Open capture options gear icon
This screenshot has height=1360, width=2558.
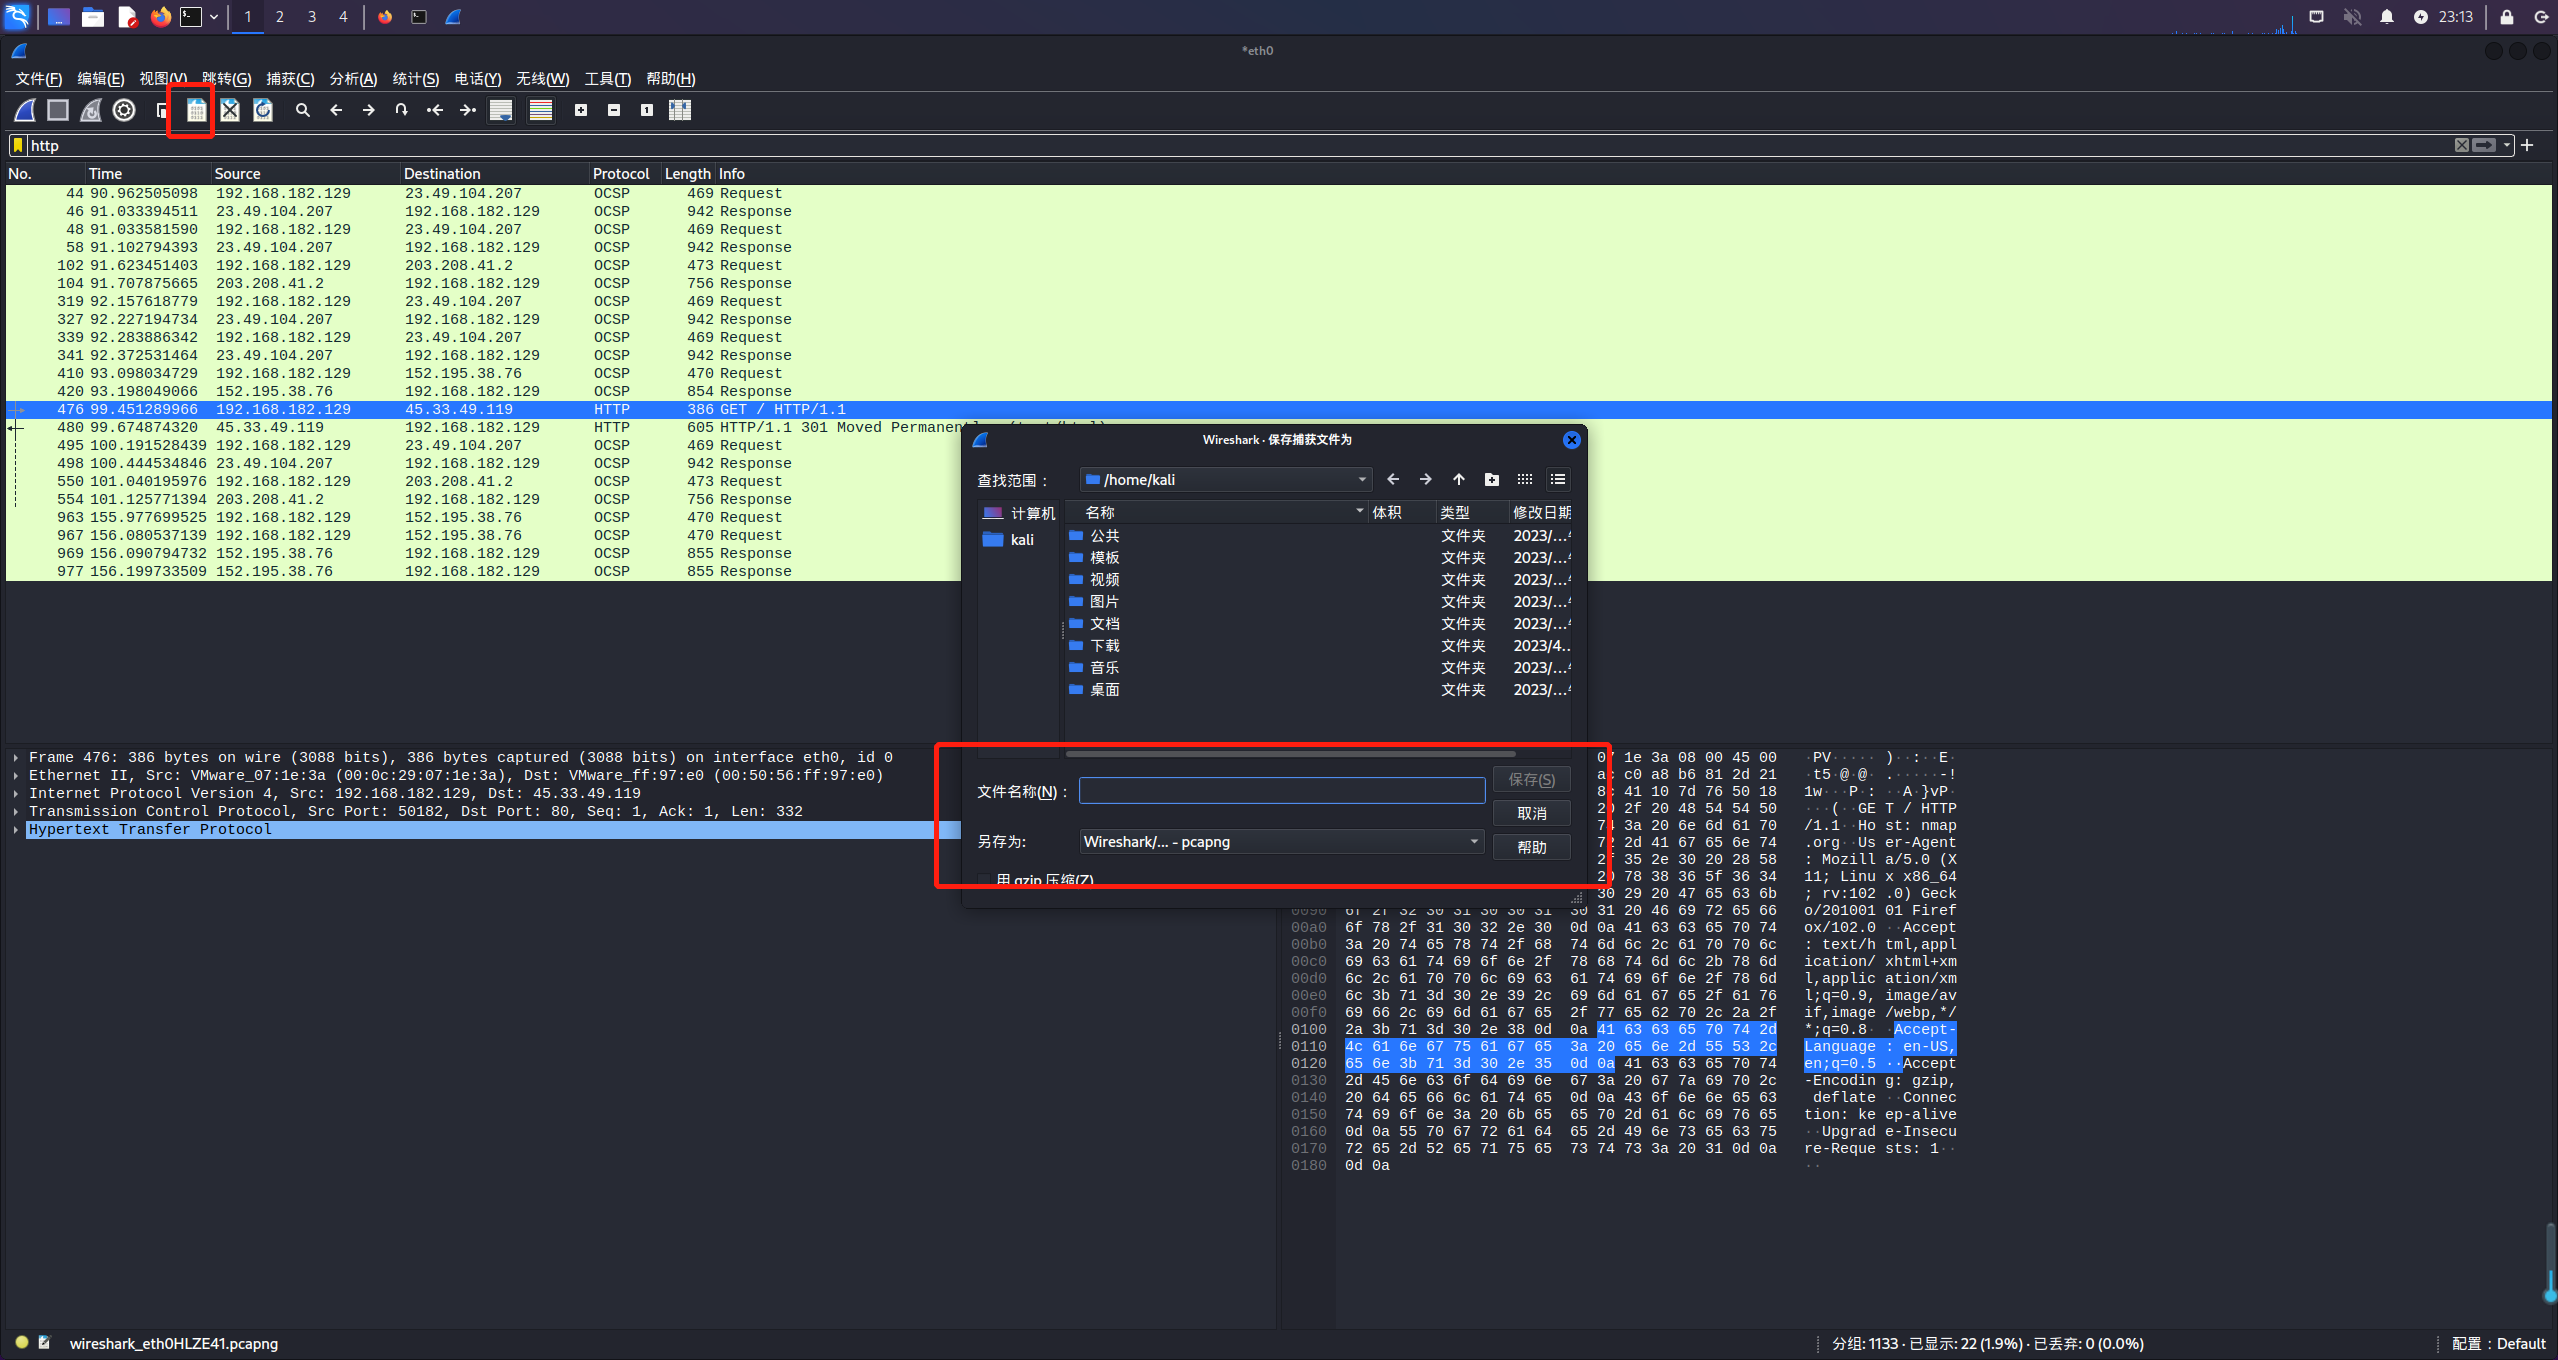pyautogui.click(x=124, y=110)
